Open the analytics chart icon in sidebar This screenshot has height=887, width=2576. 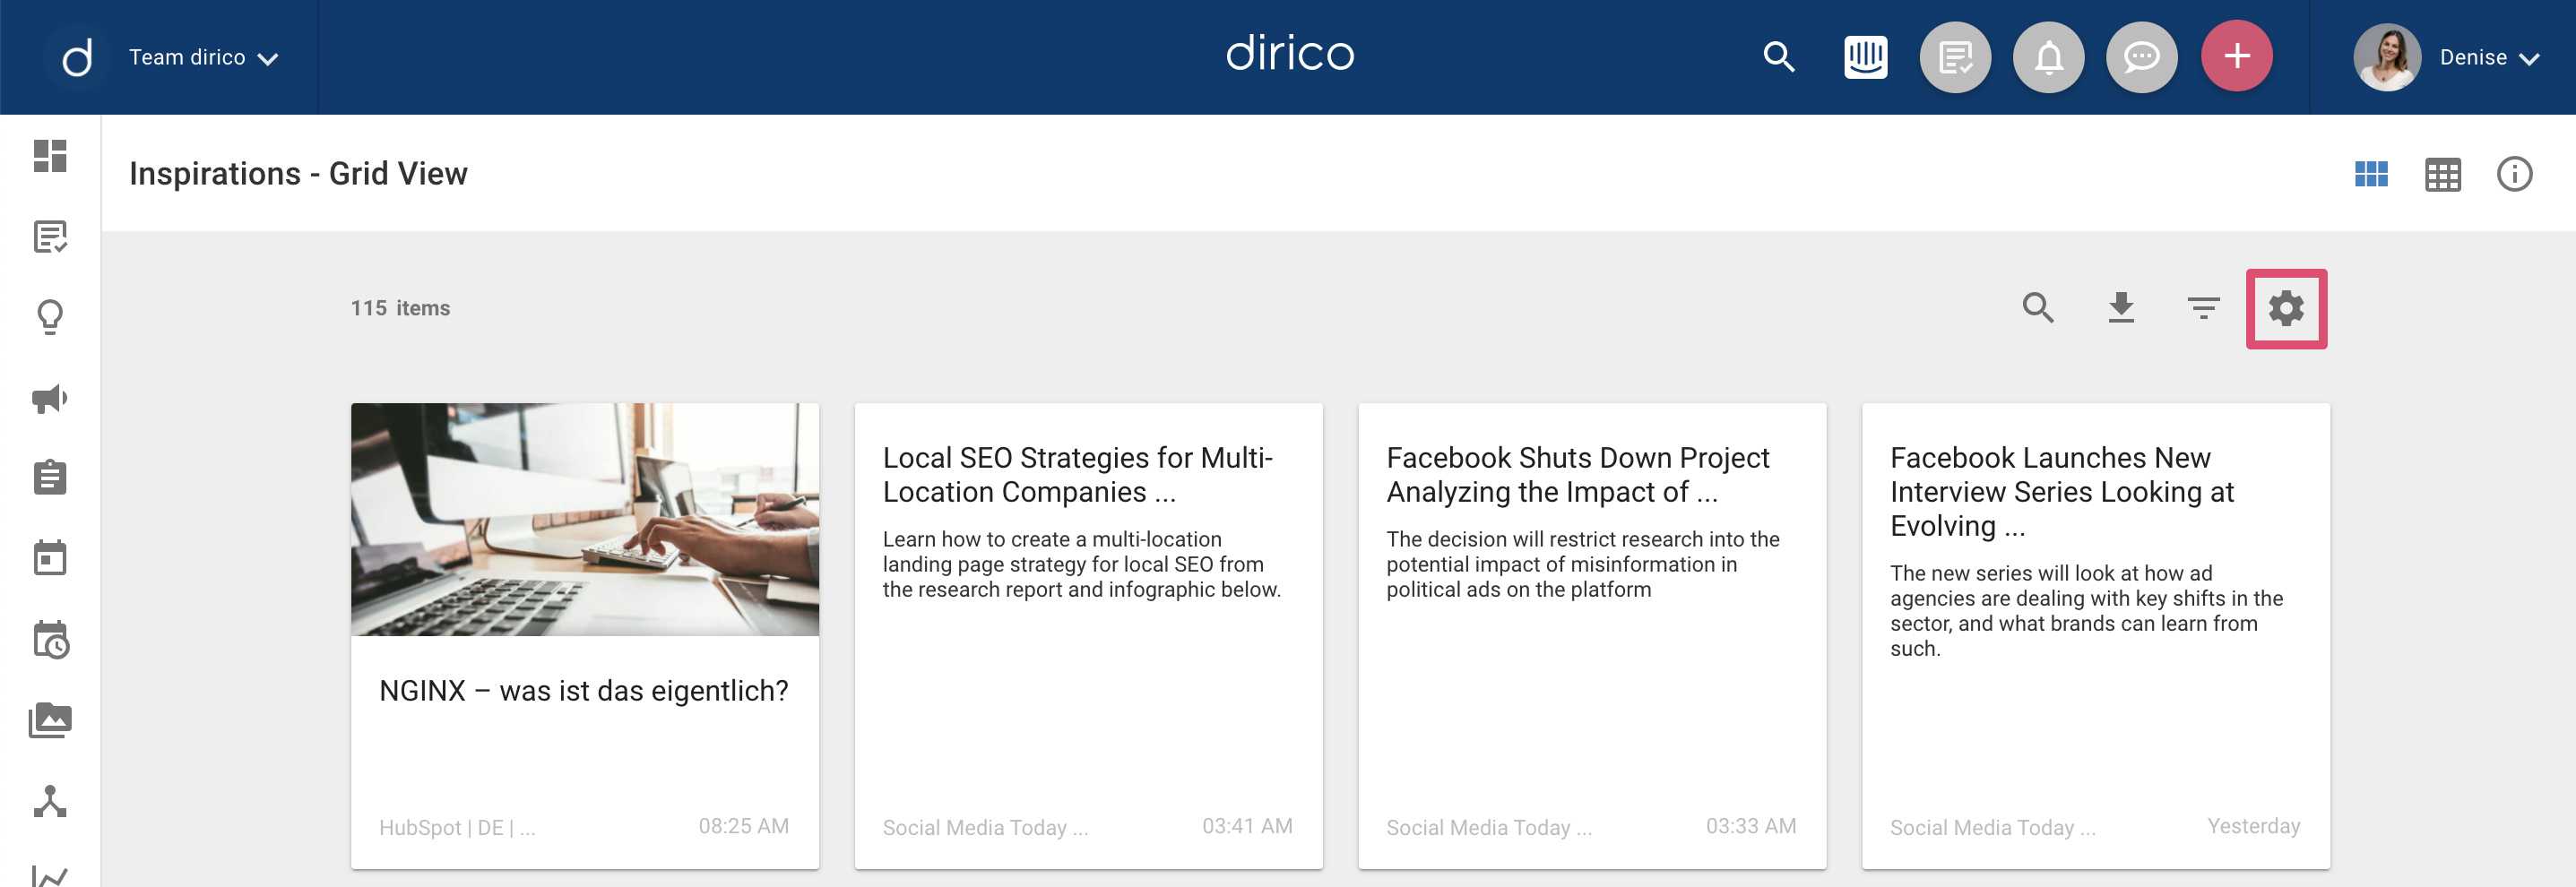point(50,875)
